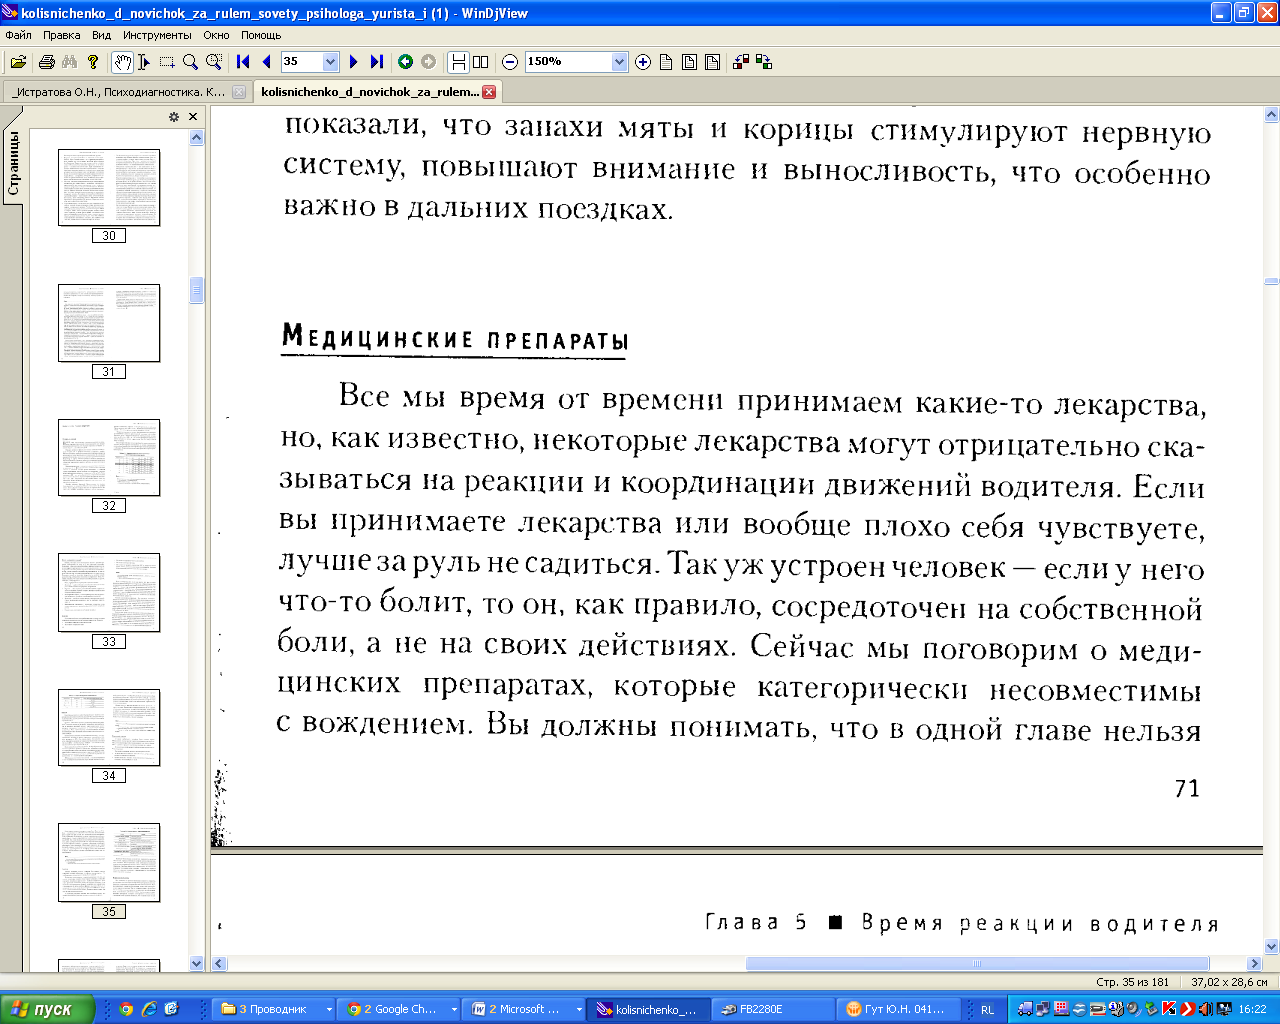Screen dimensions: 1280x1024
Task: Open the Инструменты menu
Action: pyautogui.click(x=157, y=35)
